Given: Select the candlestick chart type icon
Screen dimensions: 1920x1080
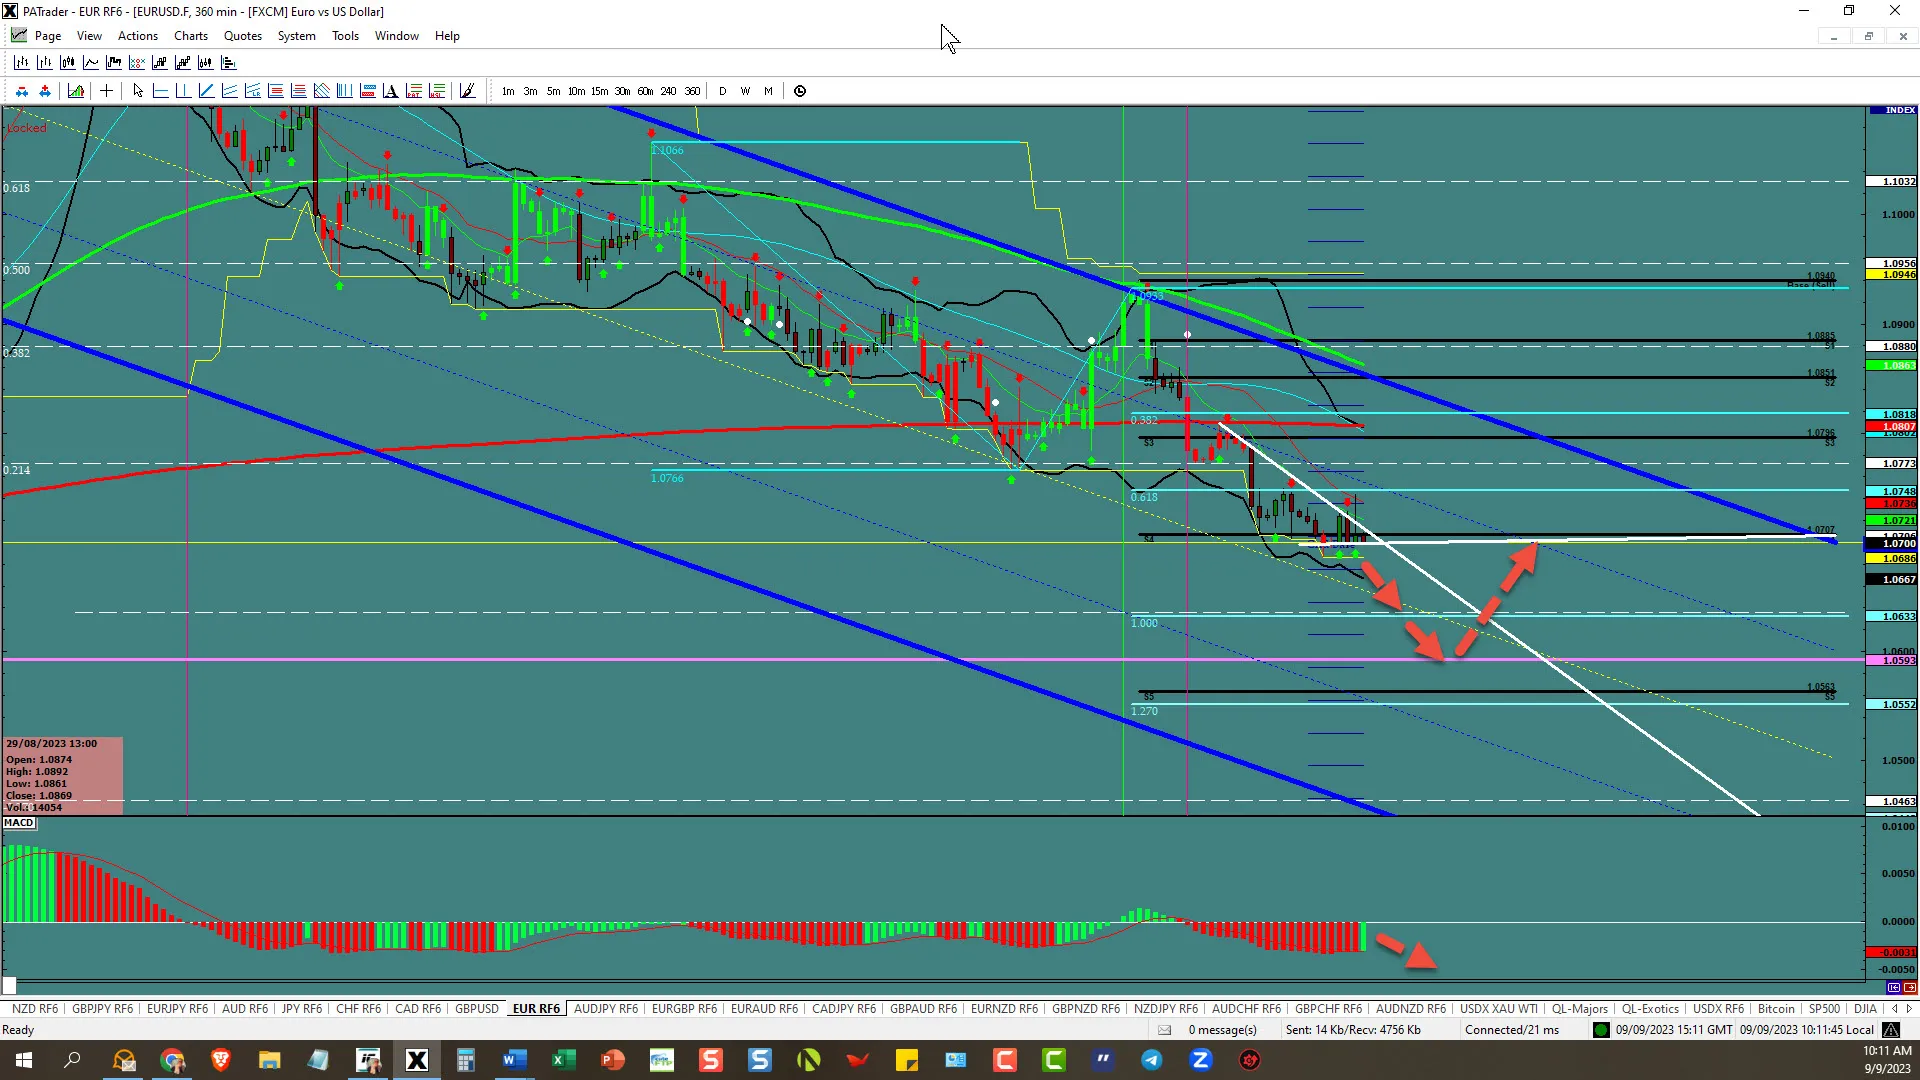Looking at the screenshot, I should coord(67,63).
